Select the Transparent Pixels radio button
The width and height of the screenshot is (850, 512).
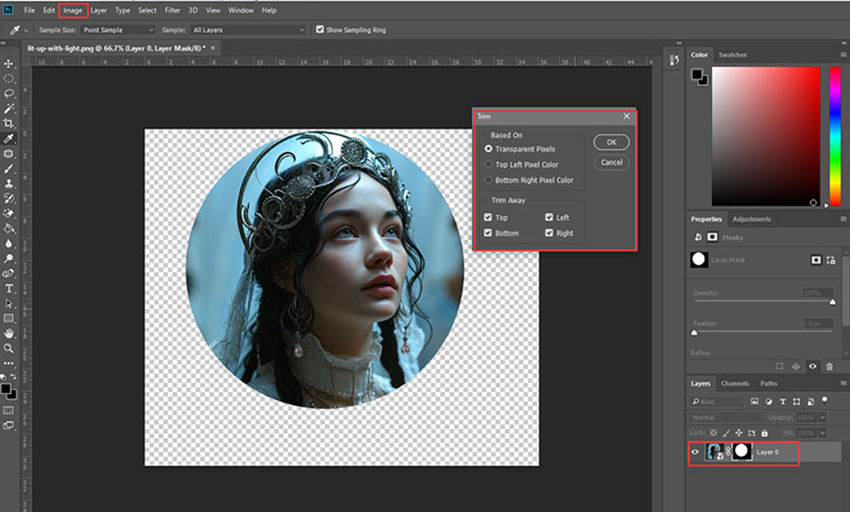coord(488,149)
